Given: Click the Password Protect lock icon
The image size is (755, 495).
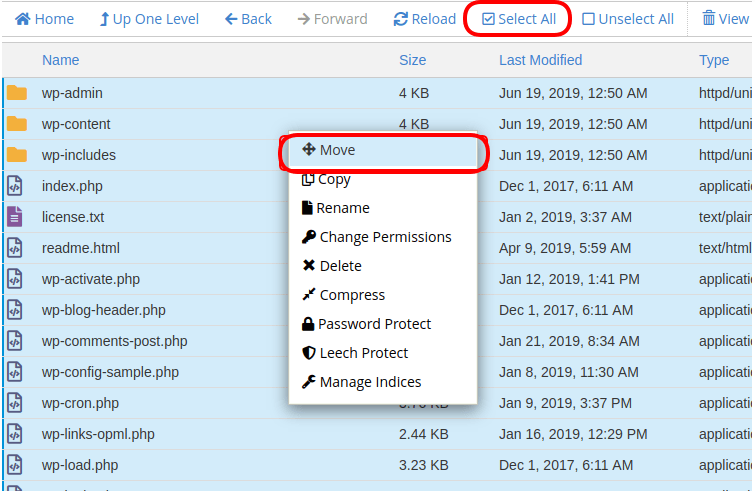Looking at the screenshot, I should pyautogui.click(x=308, y=324).
